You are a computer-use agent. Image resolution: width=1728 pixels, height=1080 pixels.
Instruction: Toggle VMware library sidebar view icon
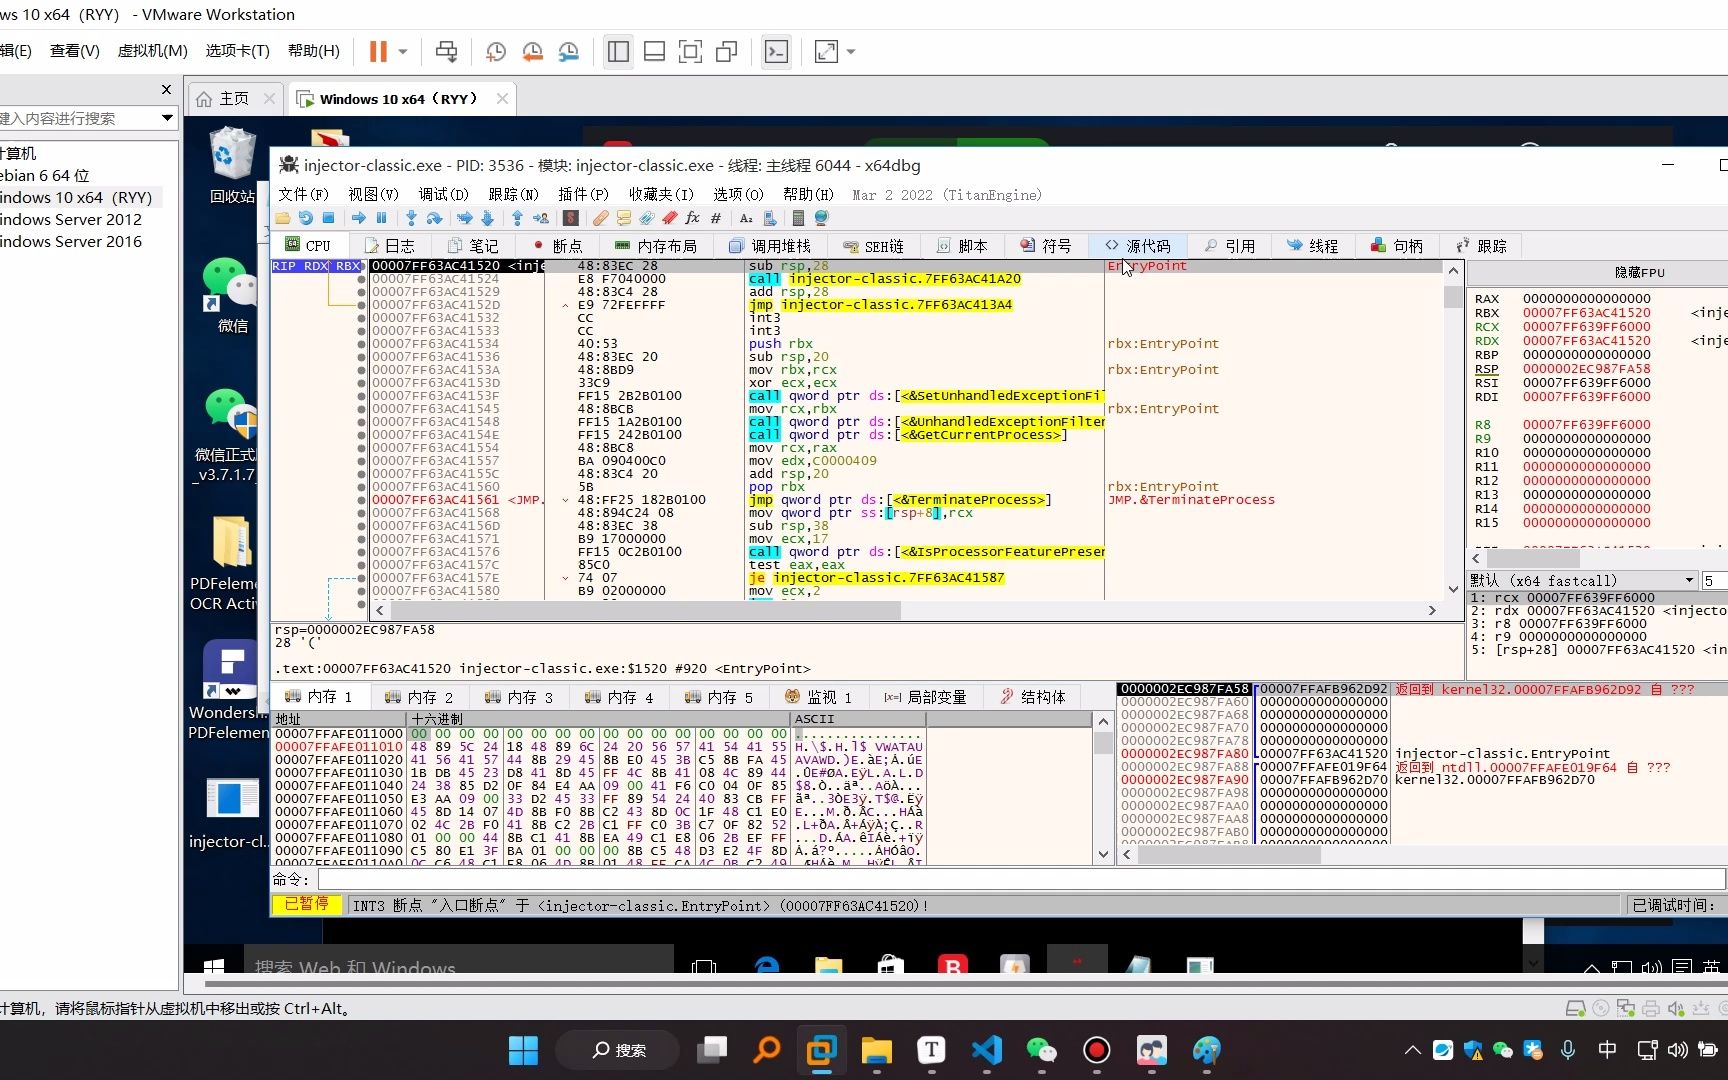click(619, 51)
